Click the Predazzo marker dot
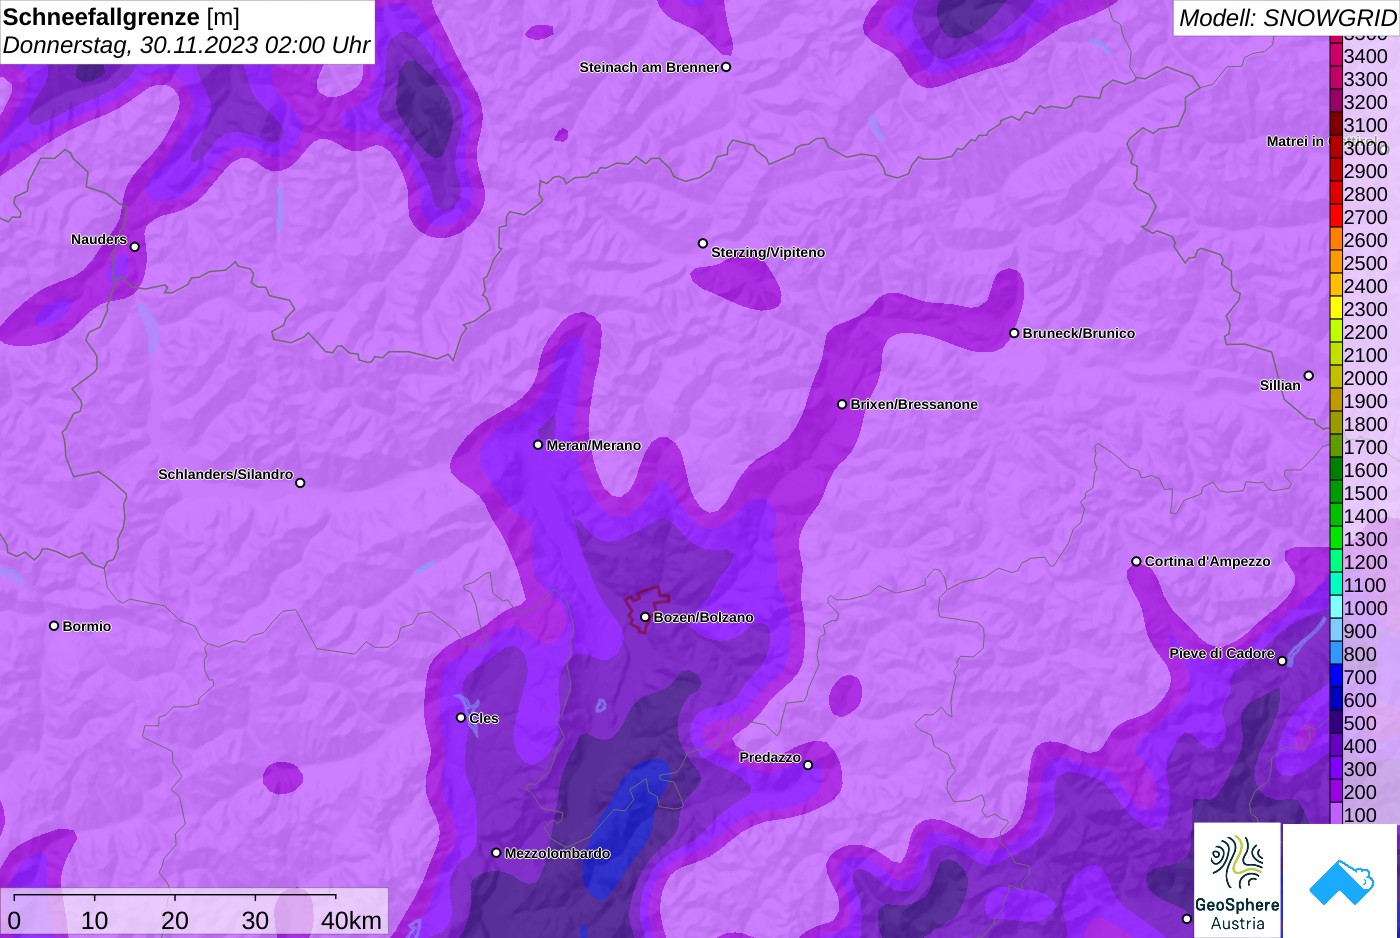Viewport: 1400px width, 938px height. [808, 766]
